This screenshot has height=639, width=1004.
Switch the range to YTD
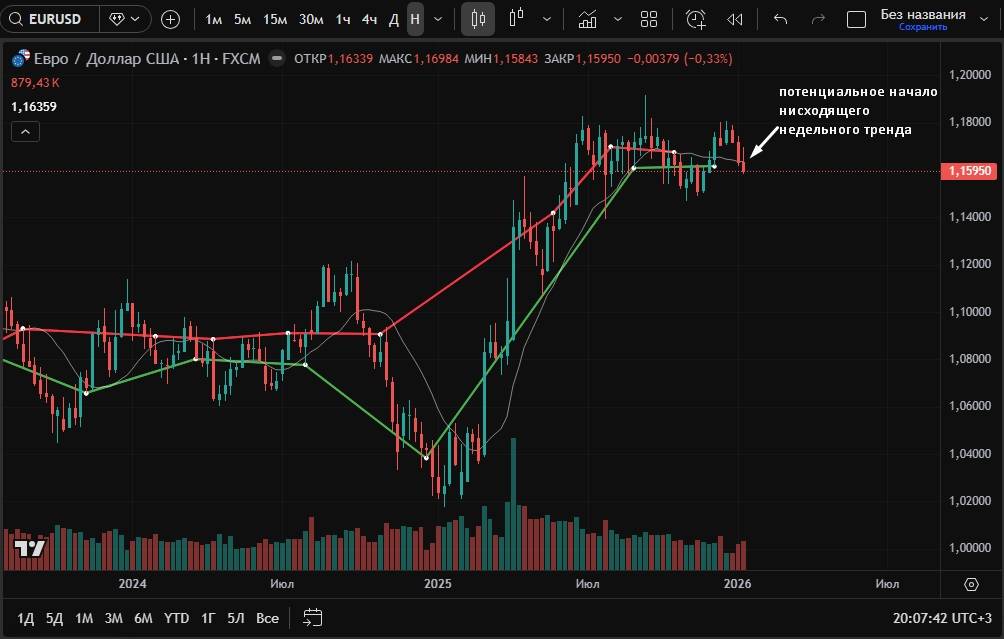click(177, 618)
